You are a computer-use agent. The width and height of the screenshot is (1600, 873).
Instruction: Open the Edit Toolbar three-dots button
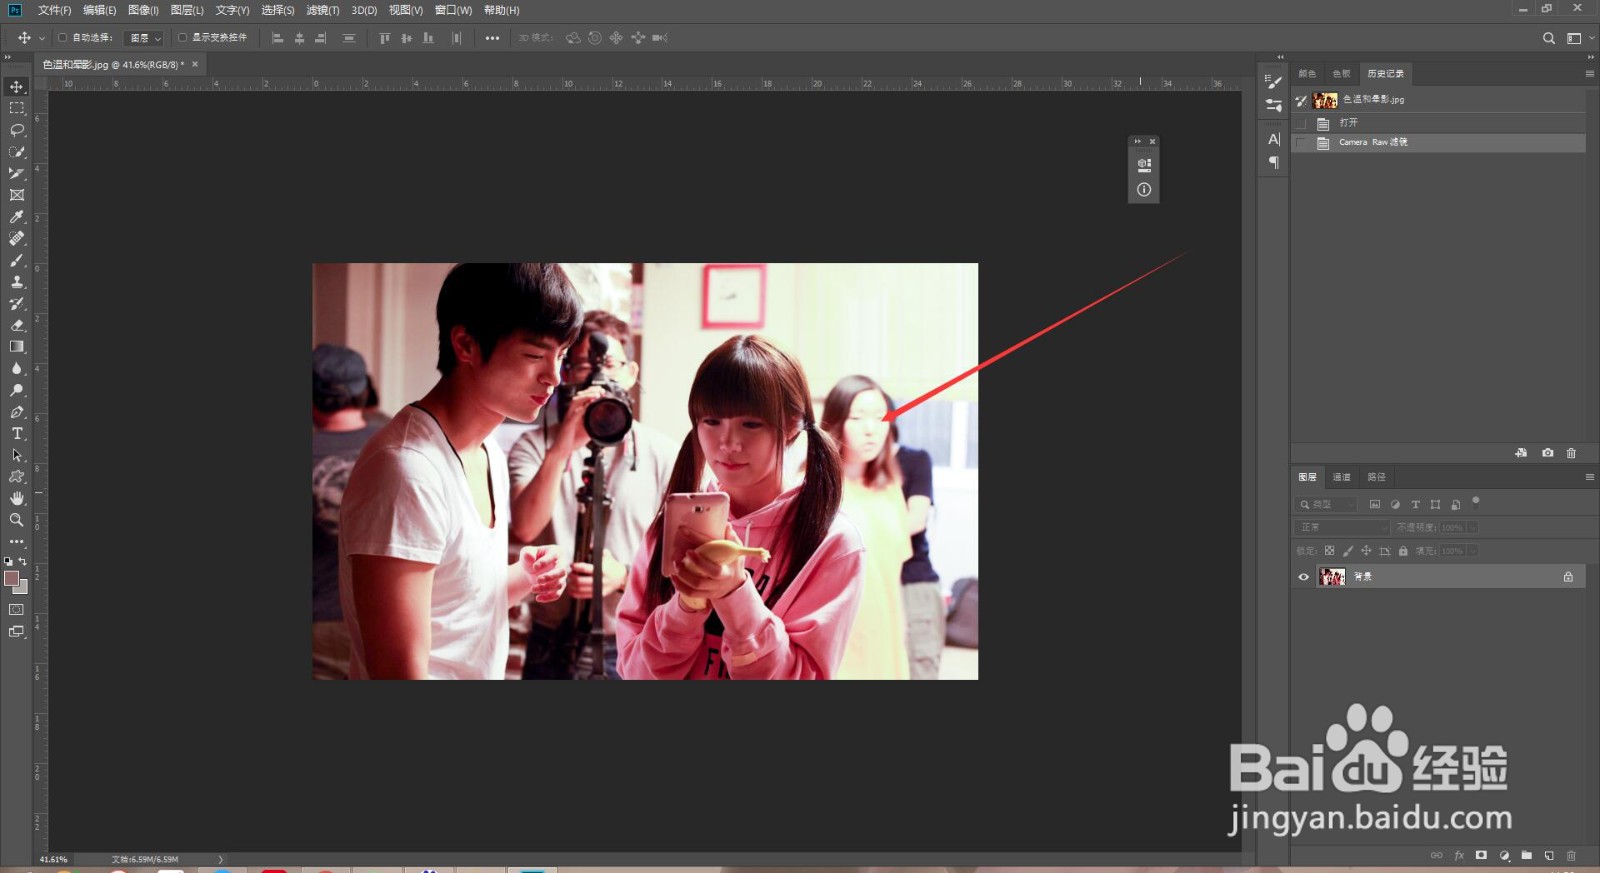click(x=17, y=541)
